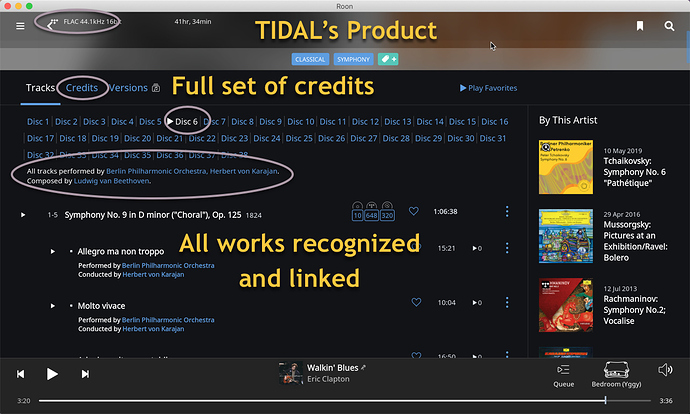Open Mussorgsky Pictures at an Exhibition cover
The image size is (690, 414).
tap(565, 236)
